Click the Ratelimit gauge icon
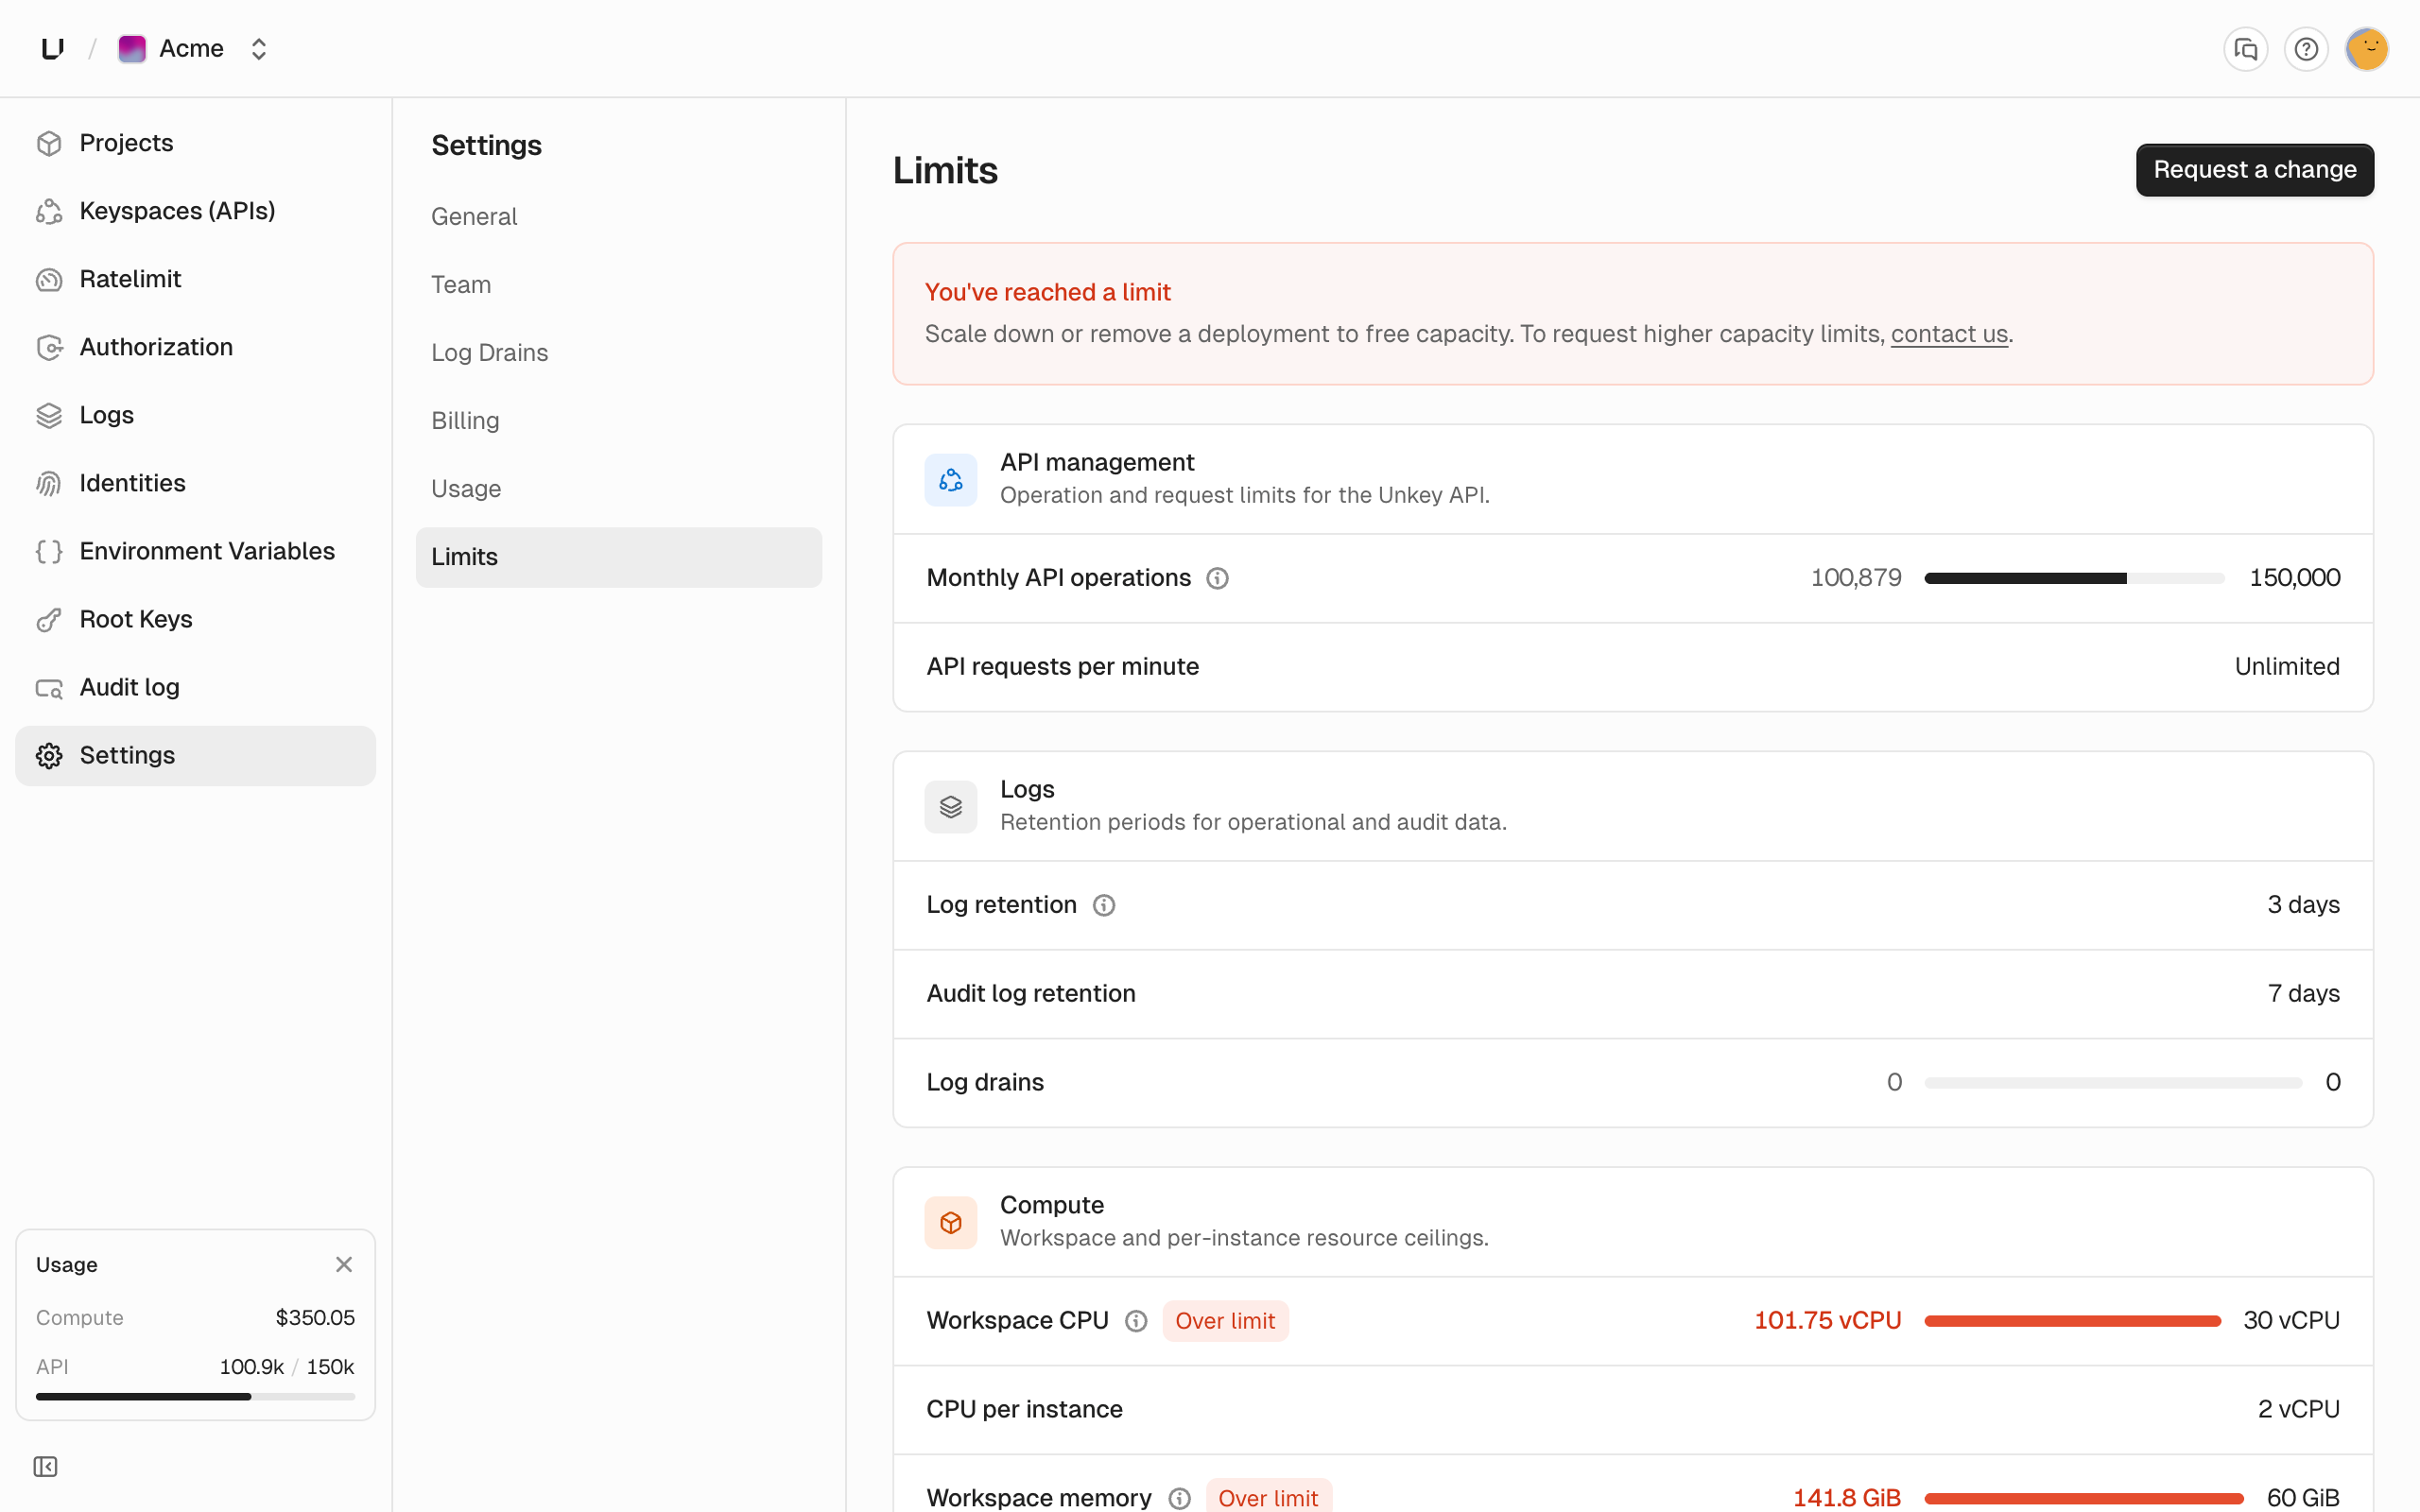 coord(49,280)
